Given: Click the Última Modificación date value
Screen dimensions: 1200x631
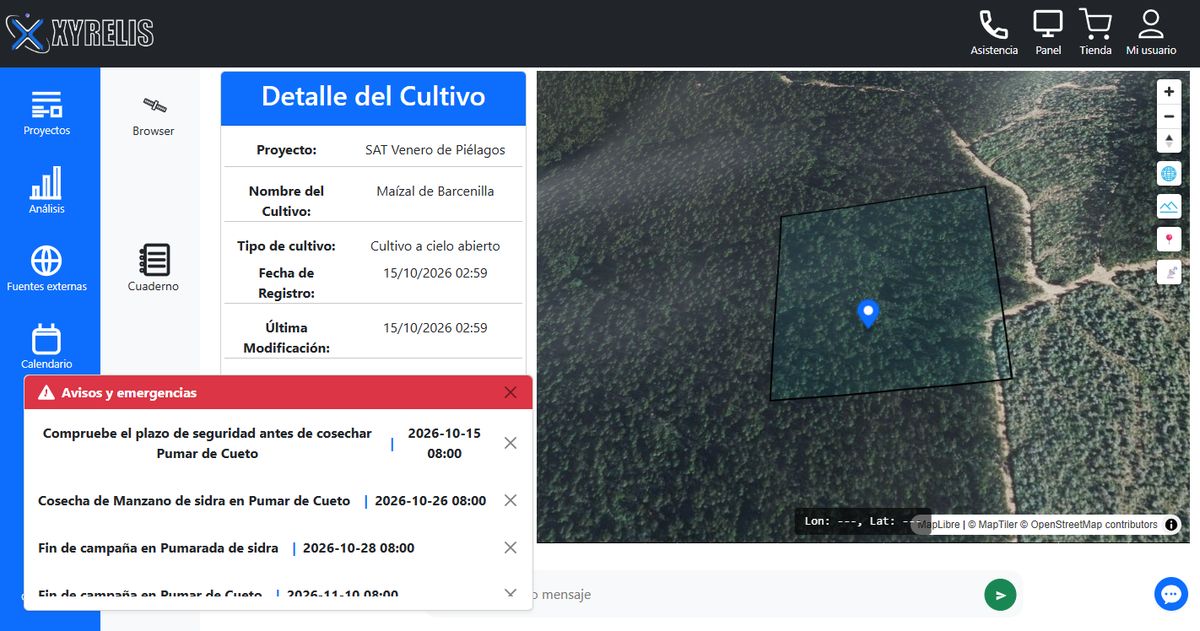Looking at the screenshot, I should (x=435, y=328).
